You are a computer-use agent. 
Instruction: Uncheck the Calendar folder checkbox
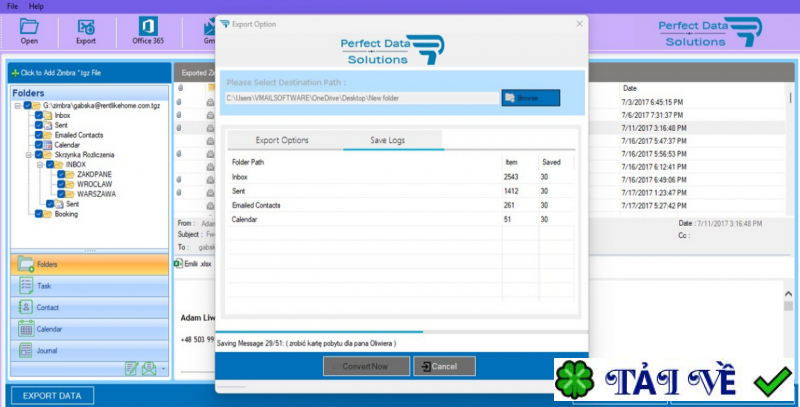coord(39,145)
